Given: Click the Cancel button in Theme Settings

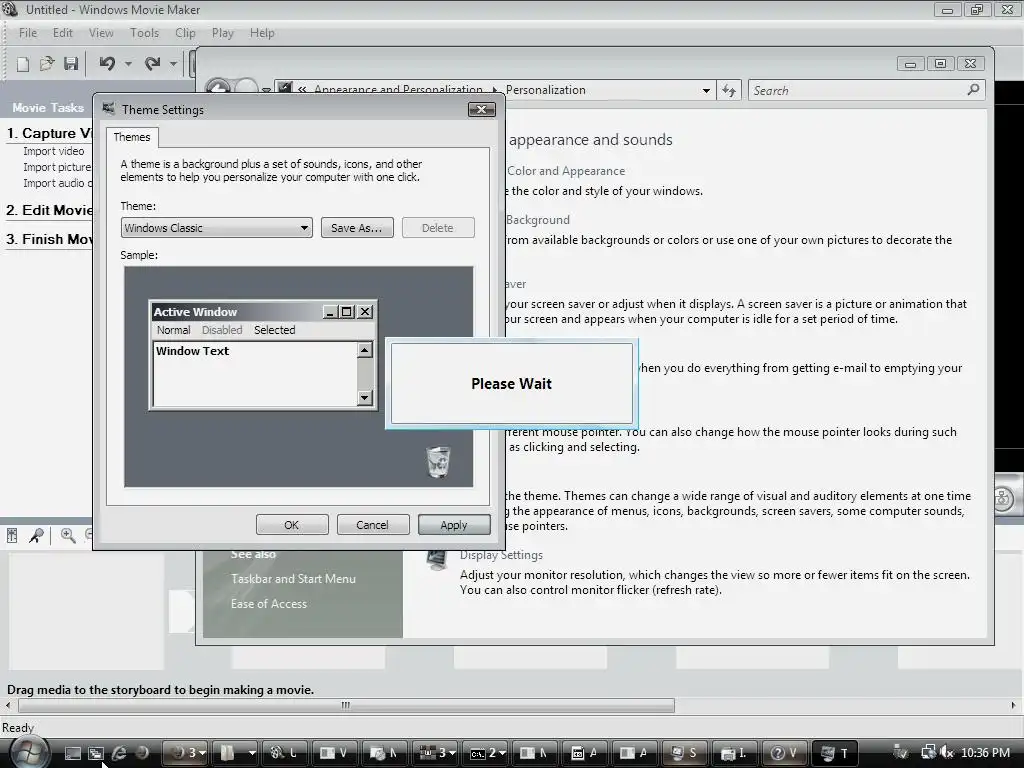Looking at the screenshot, I should [372, 525].
